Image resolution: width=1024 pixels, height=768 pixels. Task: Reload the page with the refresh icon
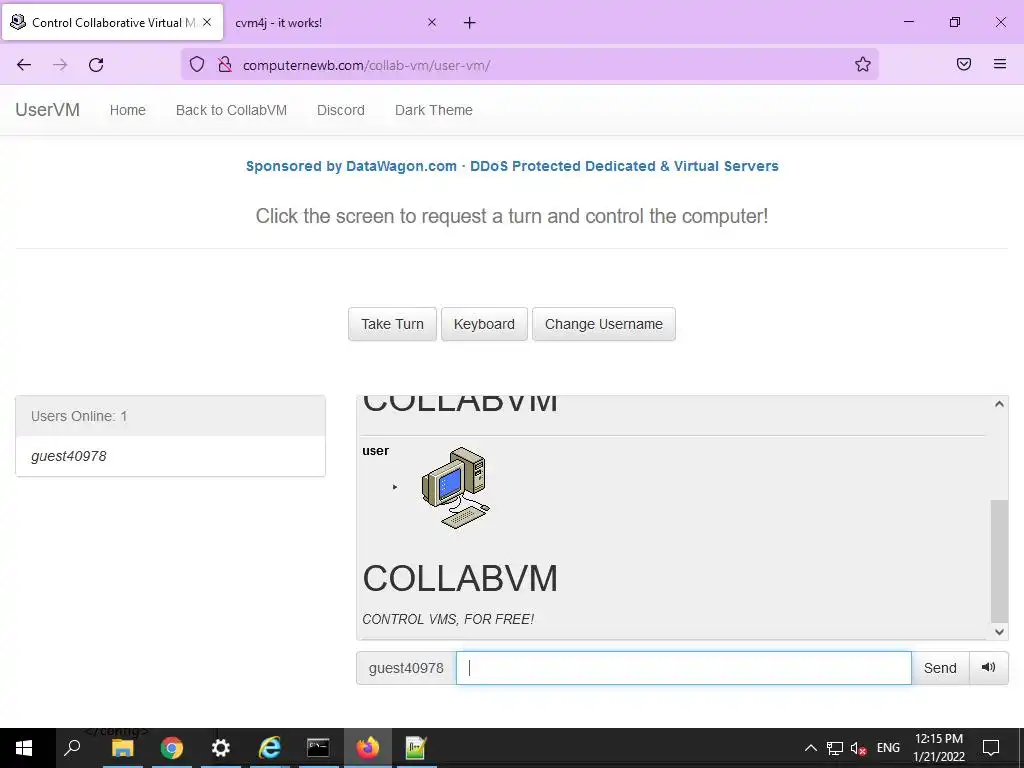click(x=96, y=65)
